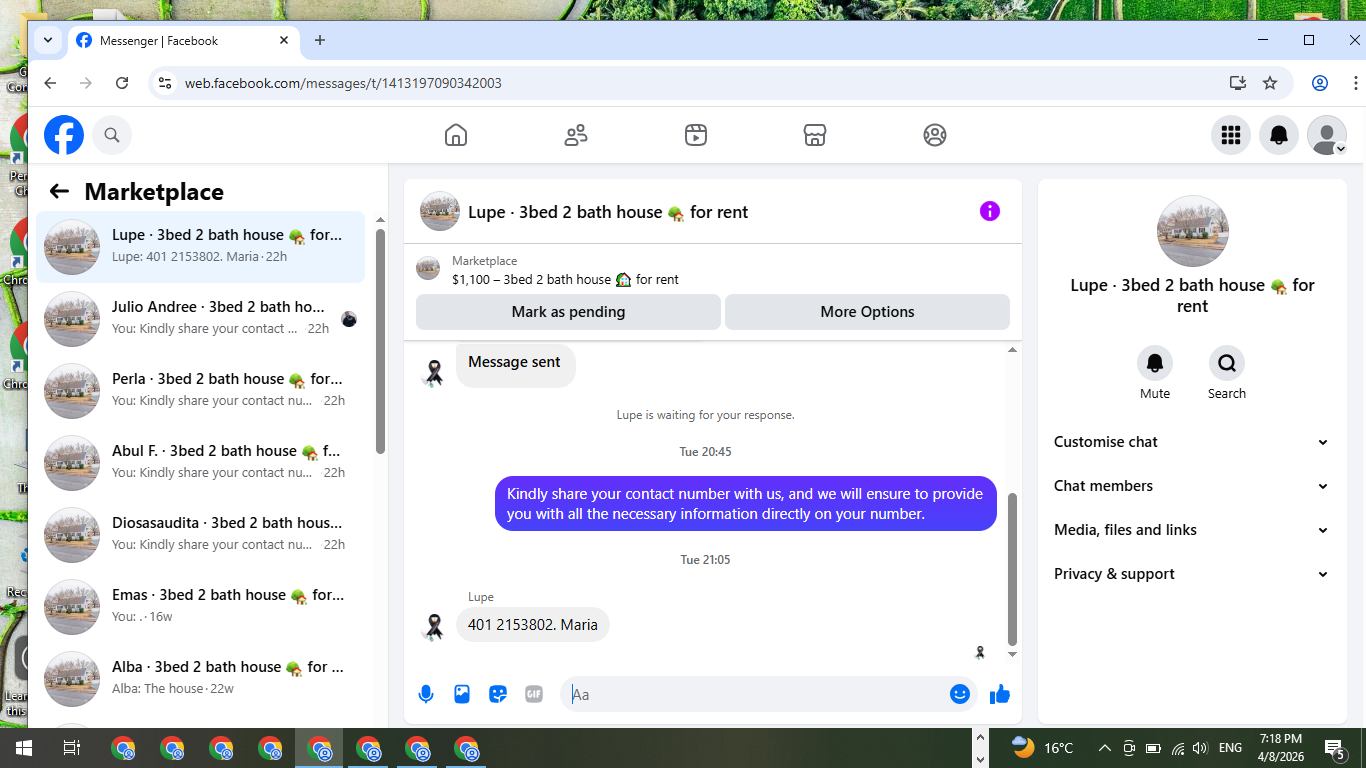The width and height of the screenshot is (1366, 768).
Task: Click the conversation list scrollbar
Action: [x=380, y=340]
